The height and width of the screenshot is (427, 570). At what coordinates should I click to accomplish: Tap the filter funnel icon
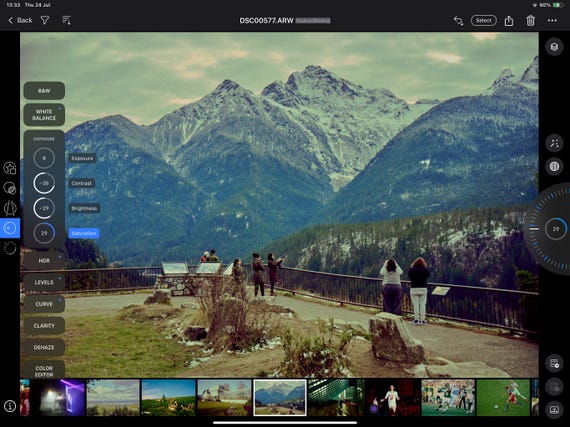pos(45,20)
